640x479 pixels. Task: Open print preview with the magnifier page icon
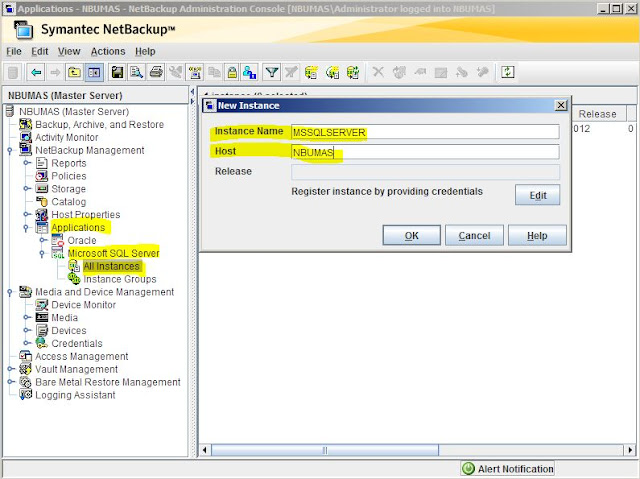(x=137, y=73)
